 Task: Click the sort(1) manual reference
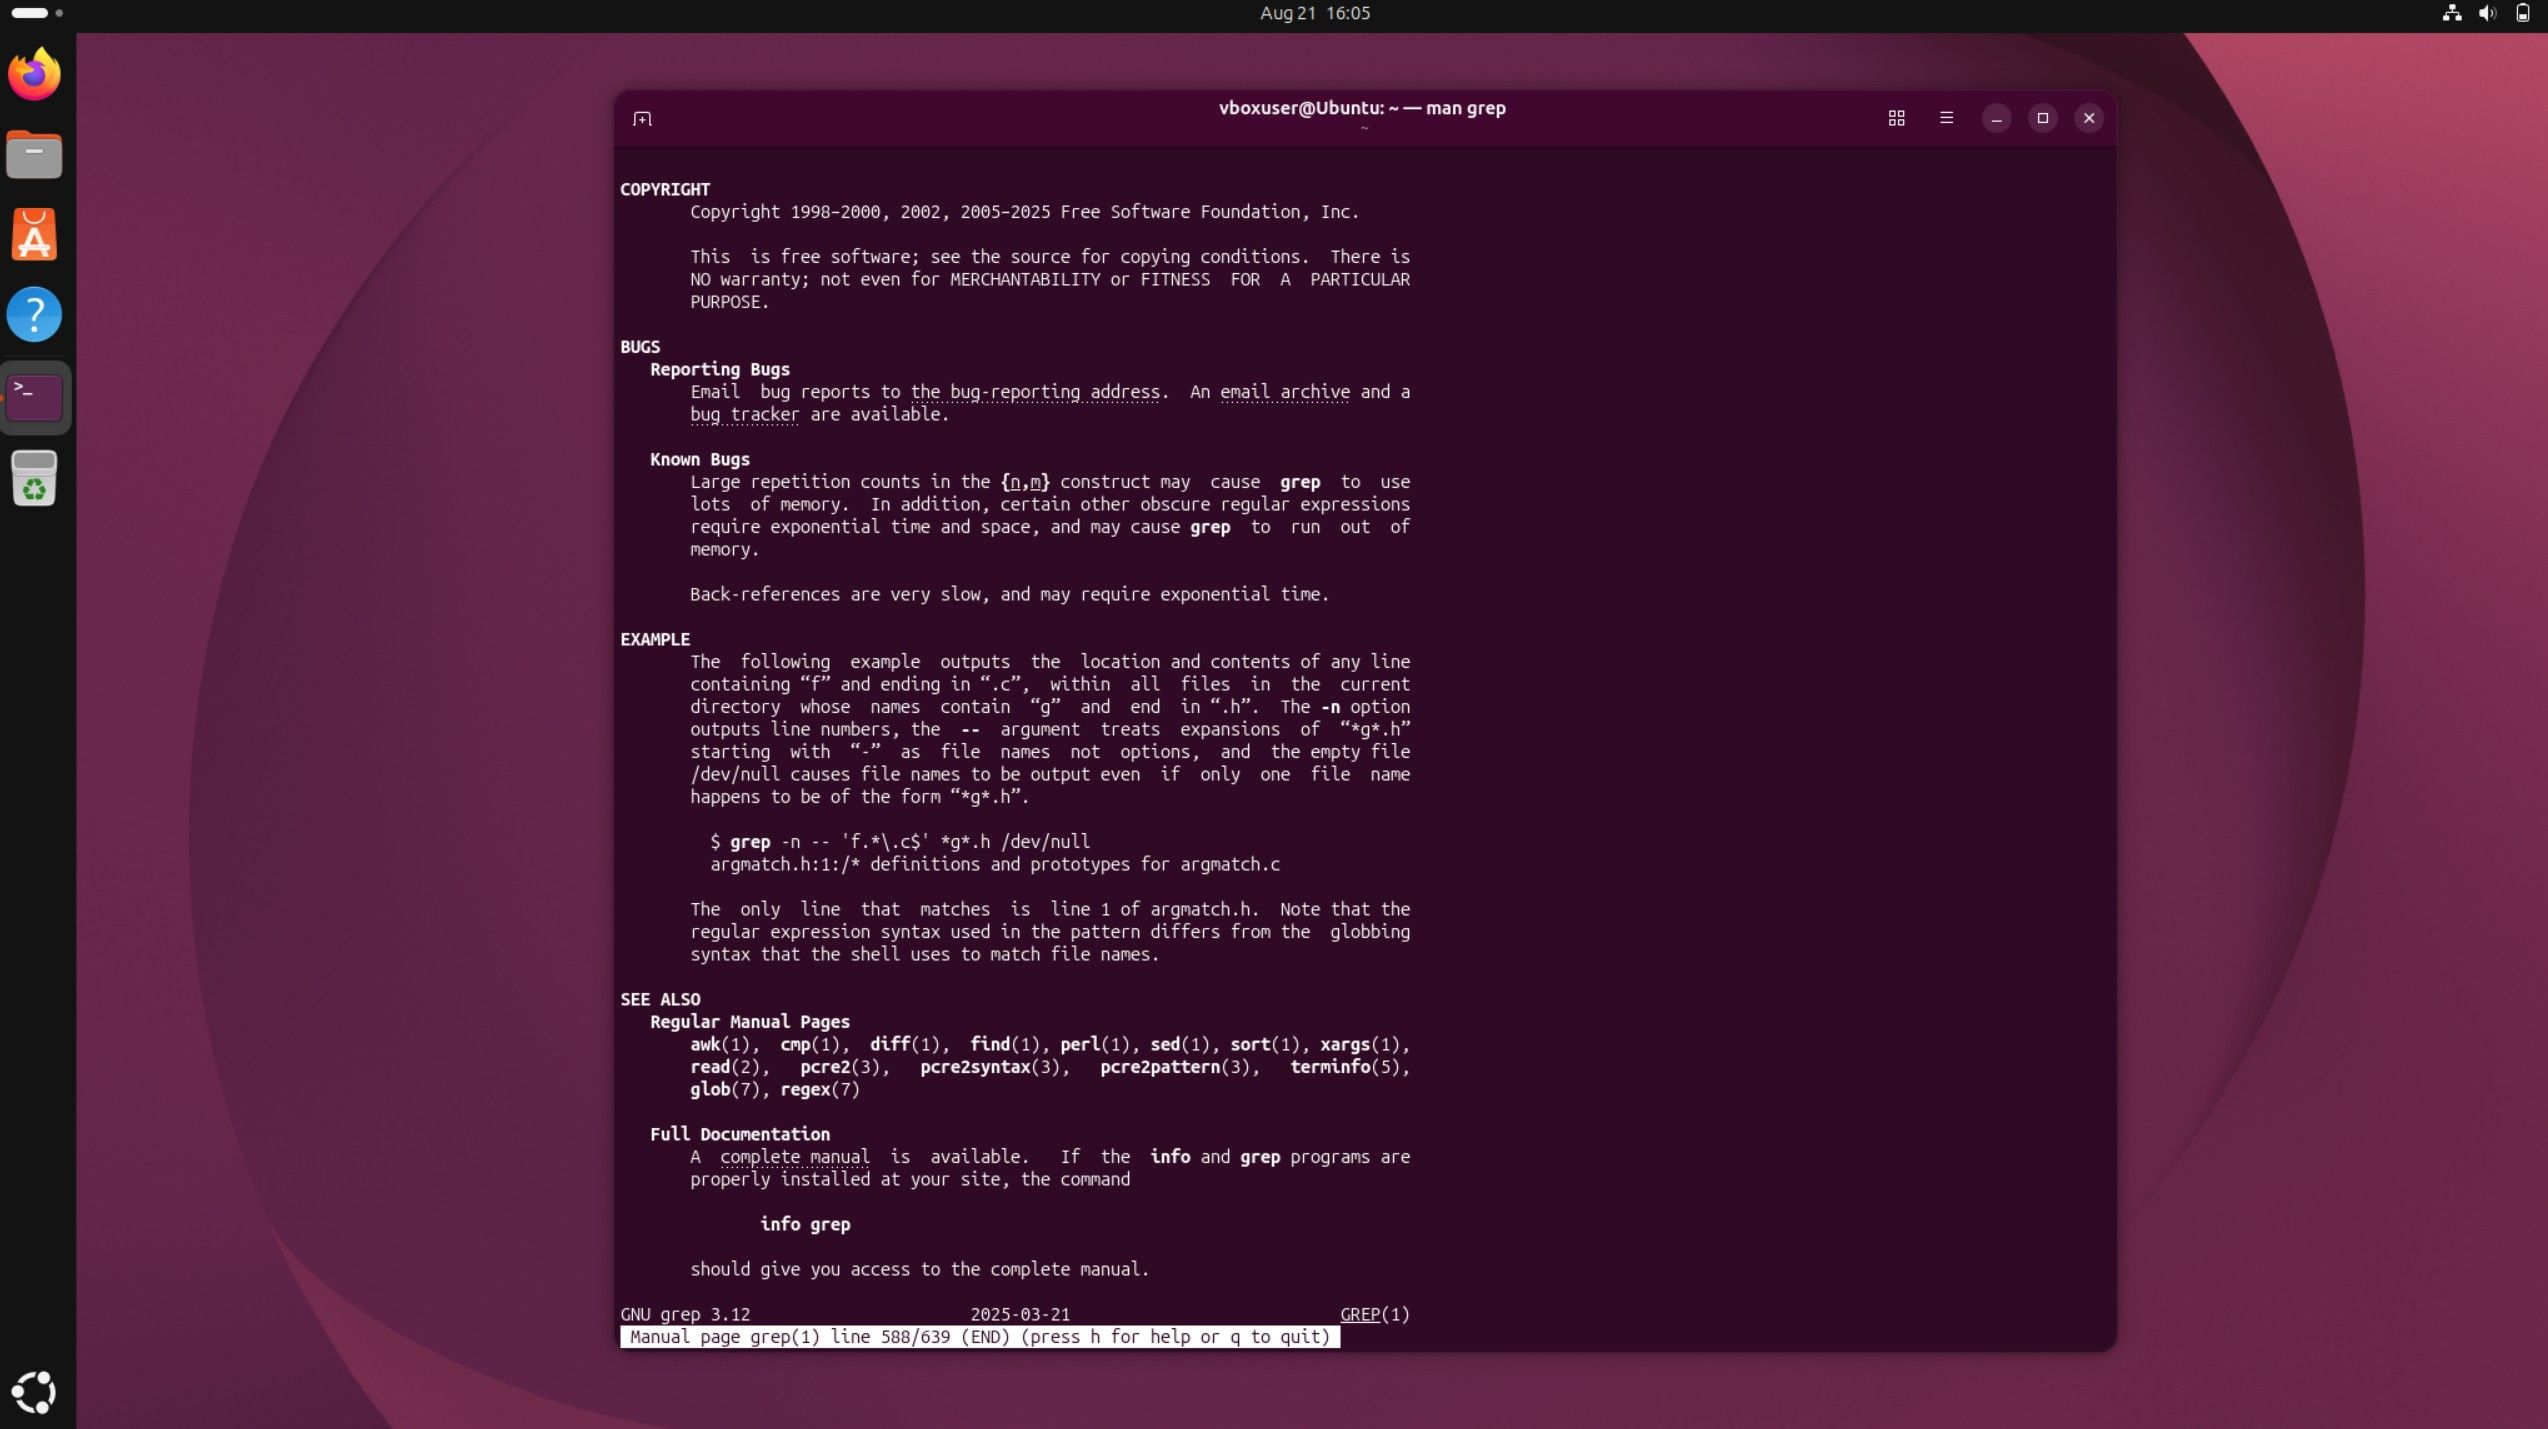pyautogui.click(x=1265, y=1045)
